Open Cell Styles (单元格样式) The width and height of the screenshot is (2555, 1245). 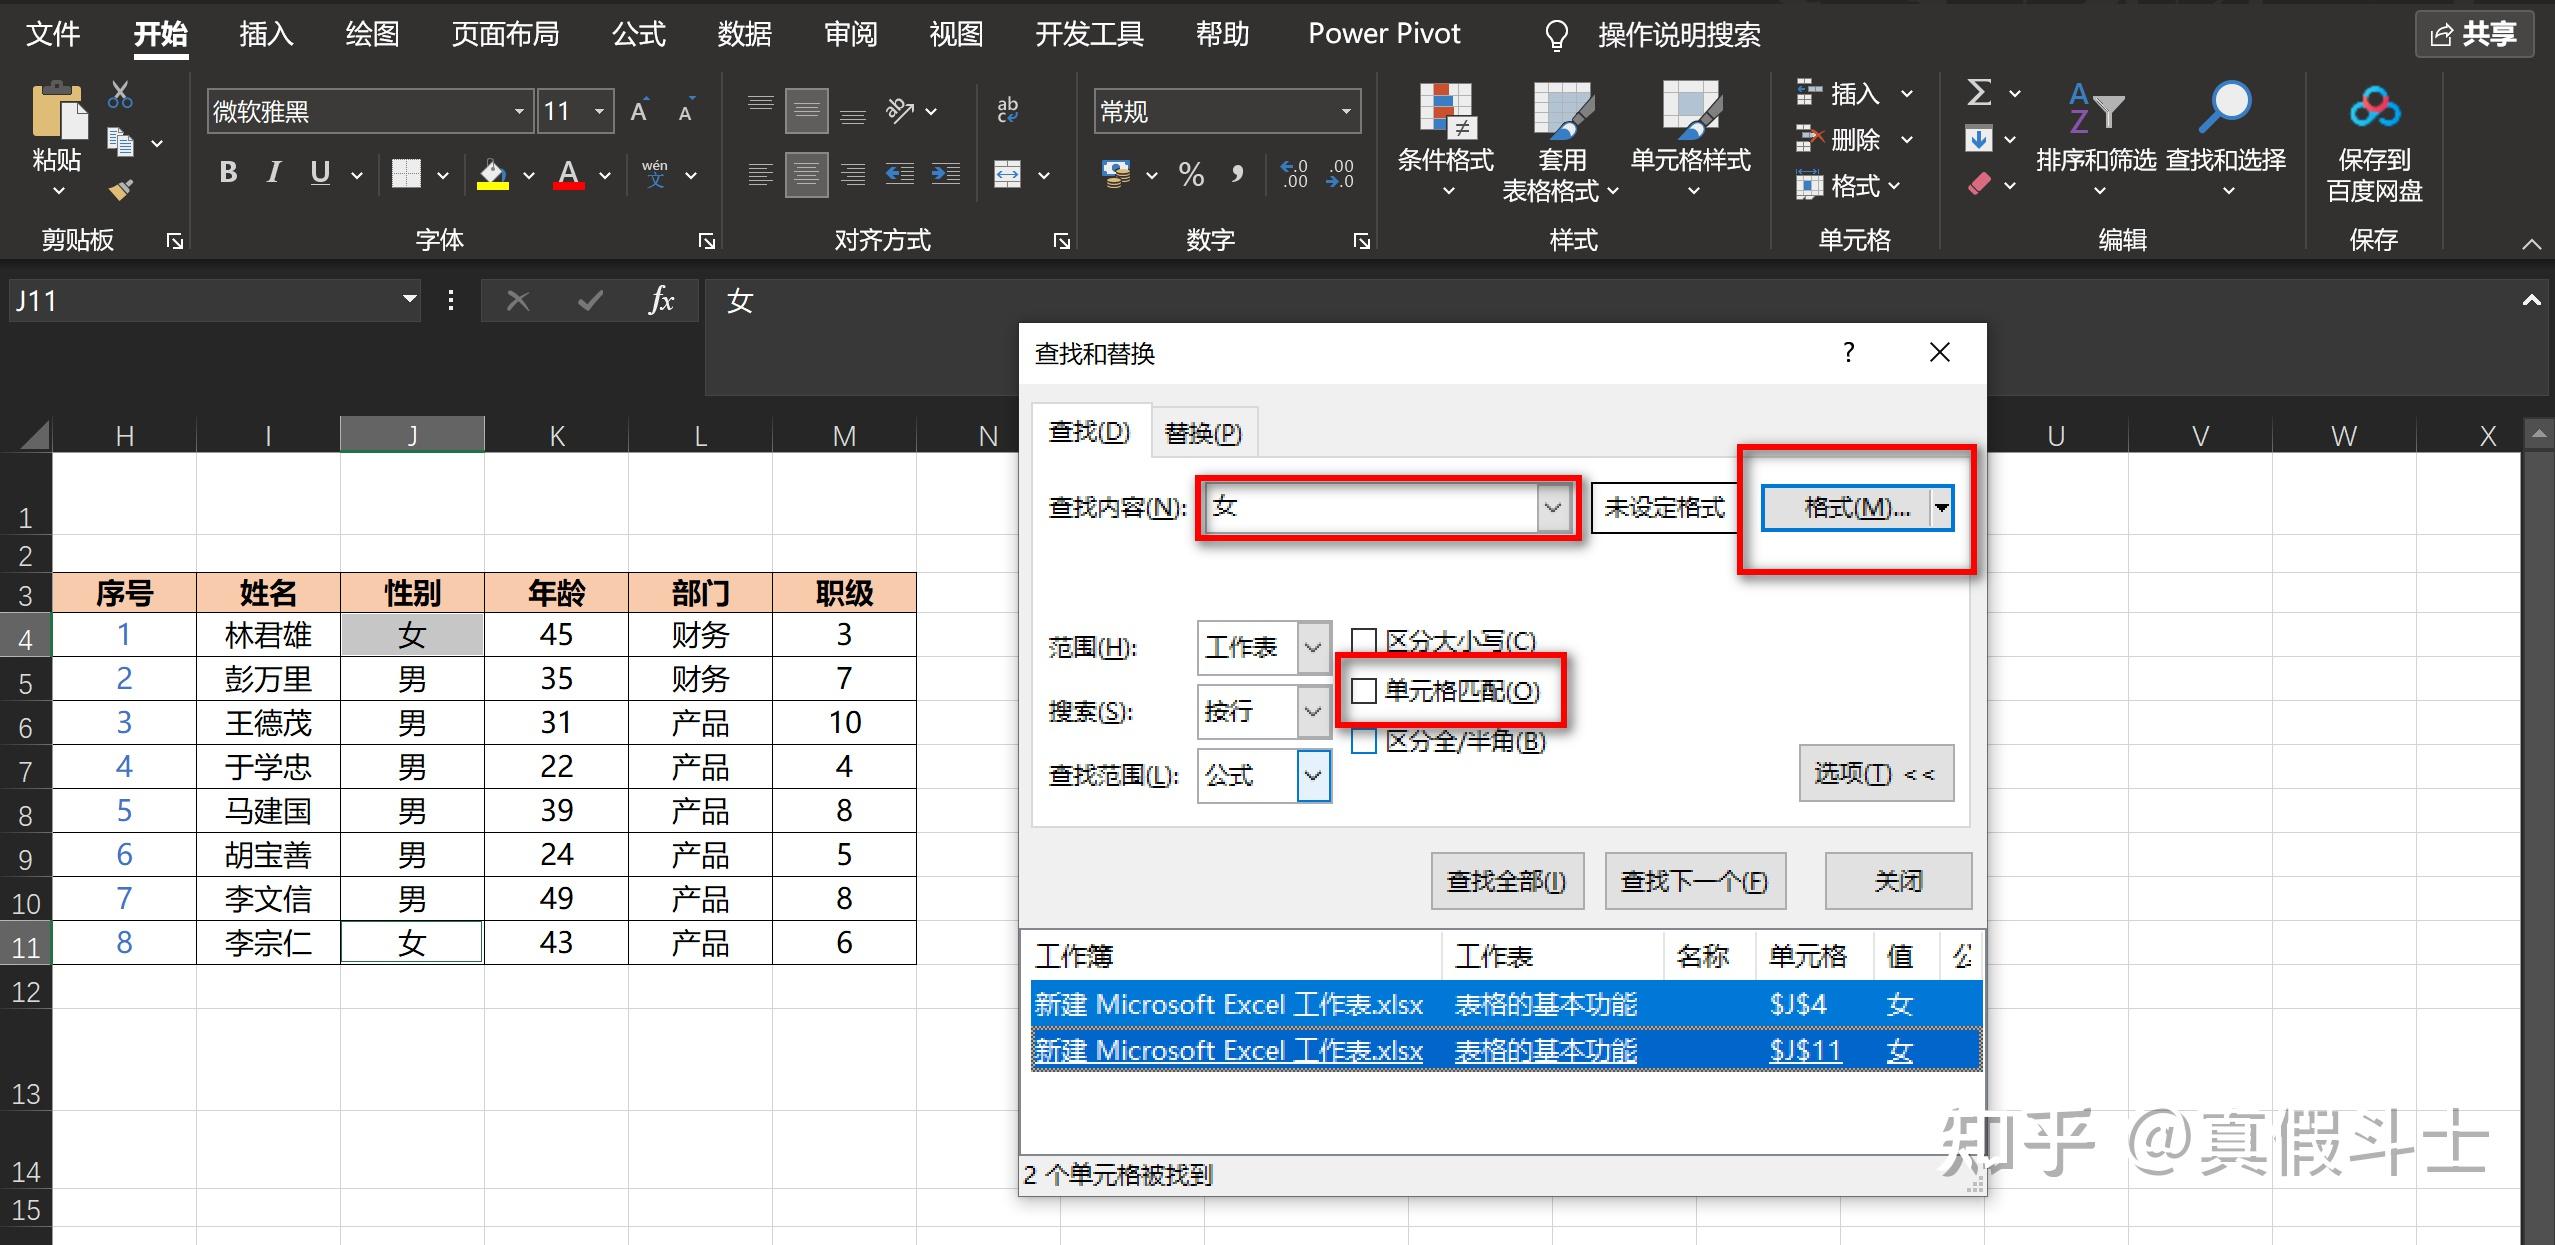pos(1691,140)
